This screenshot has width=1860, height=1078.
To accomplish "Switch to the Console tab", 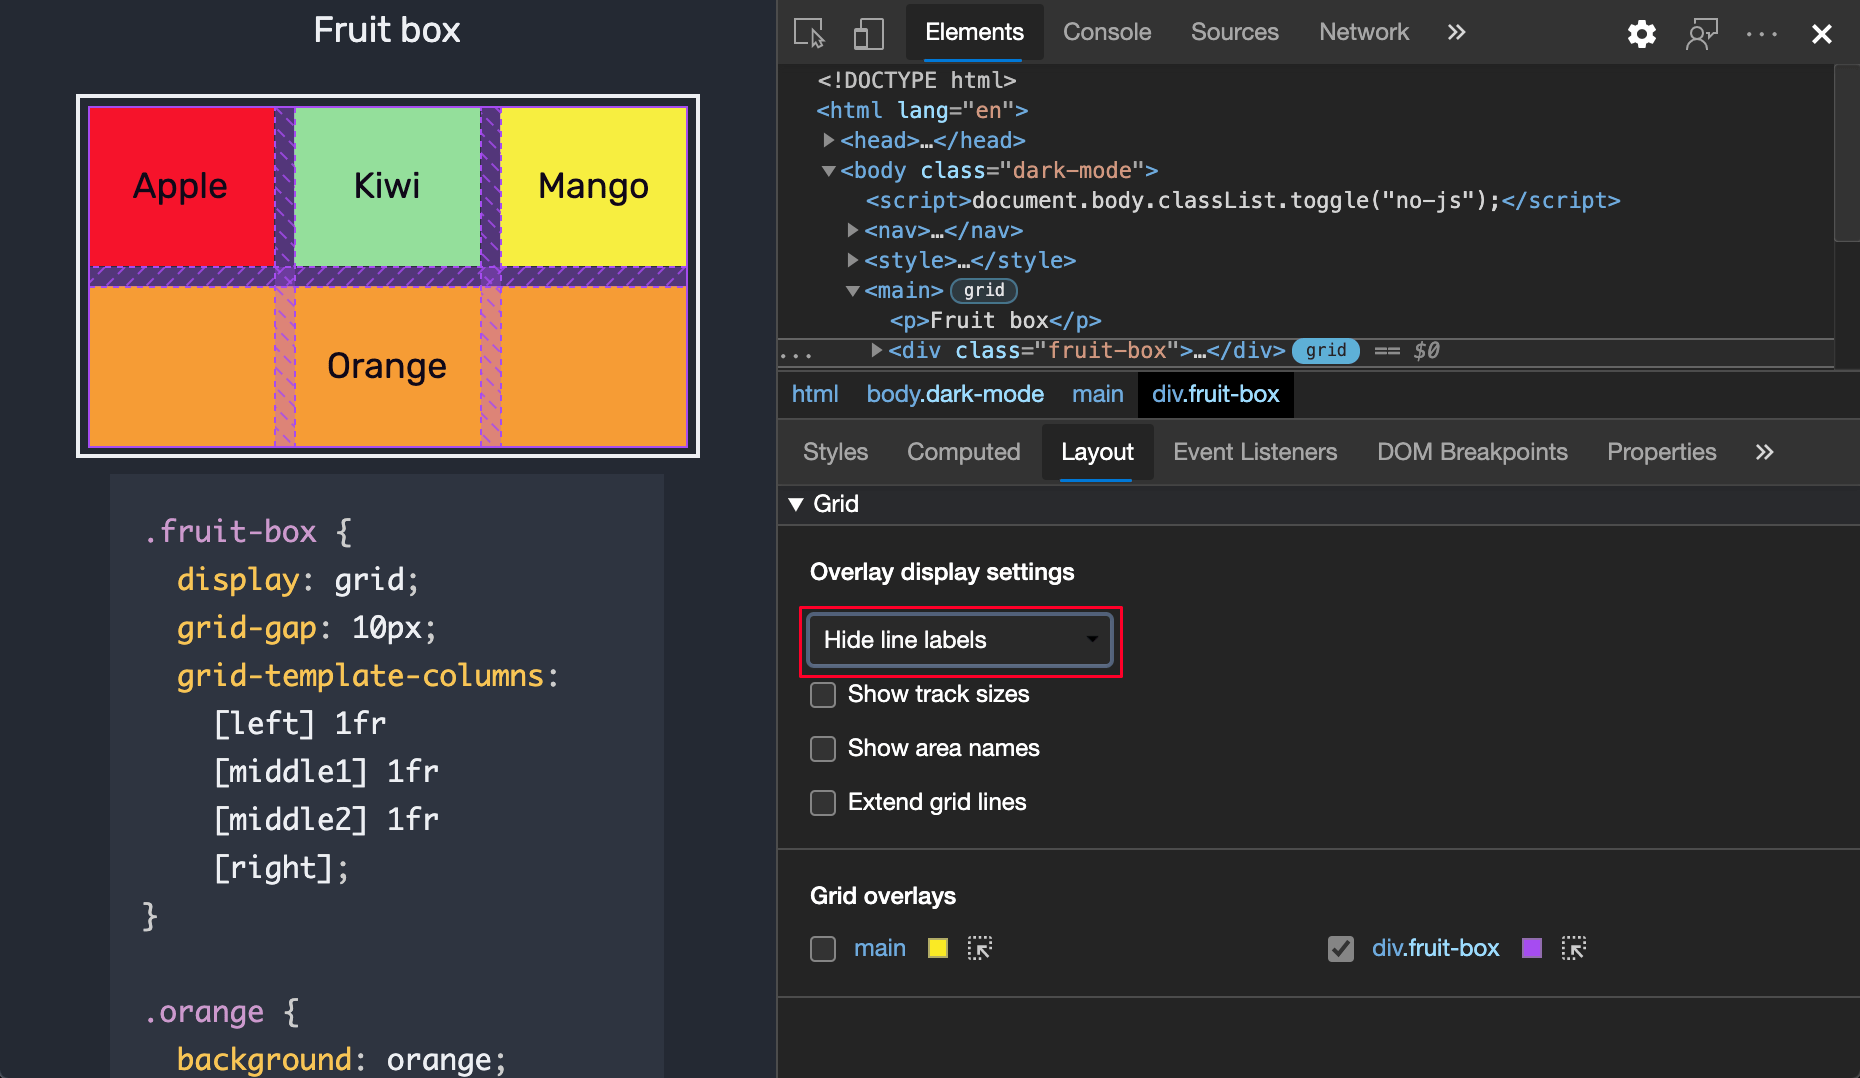I will (1107, 31).
